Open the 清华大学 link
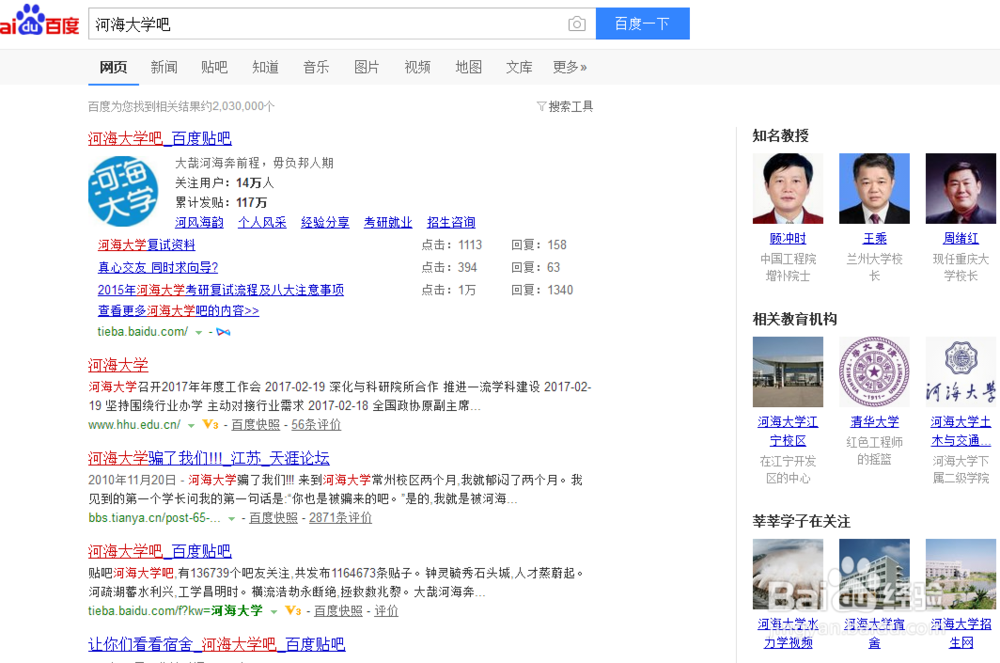The height and width of the screenshot is (663, 1000). 874,422
